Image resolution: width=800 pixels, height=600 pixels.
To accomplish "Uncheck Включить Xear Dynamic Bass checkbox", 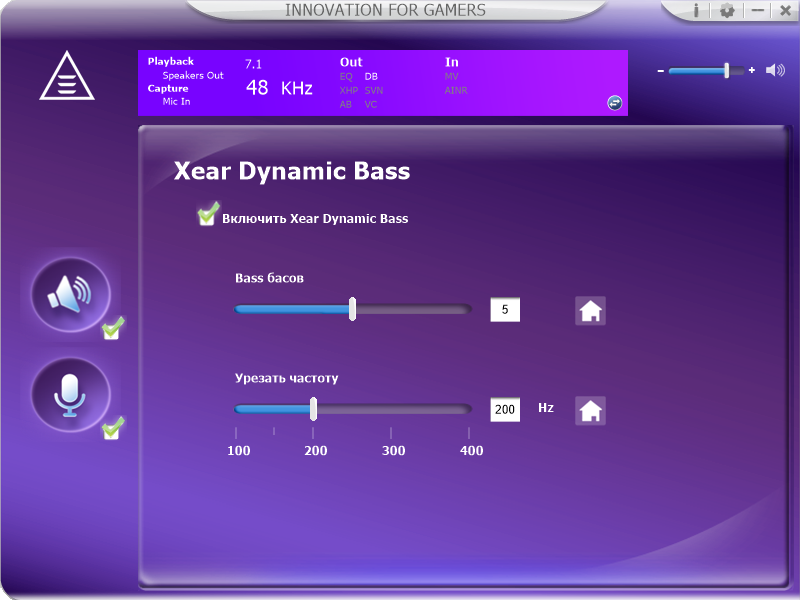I will coord(208,214).
